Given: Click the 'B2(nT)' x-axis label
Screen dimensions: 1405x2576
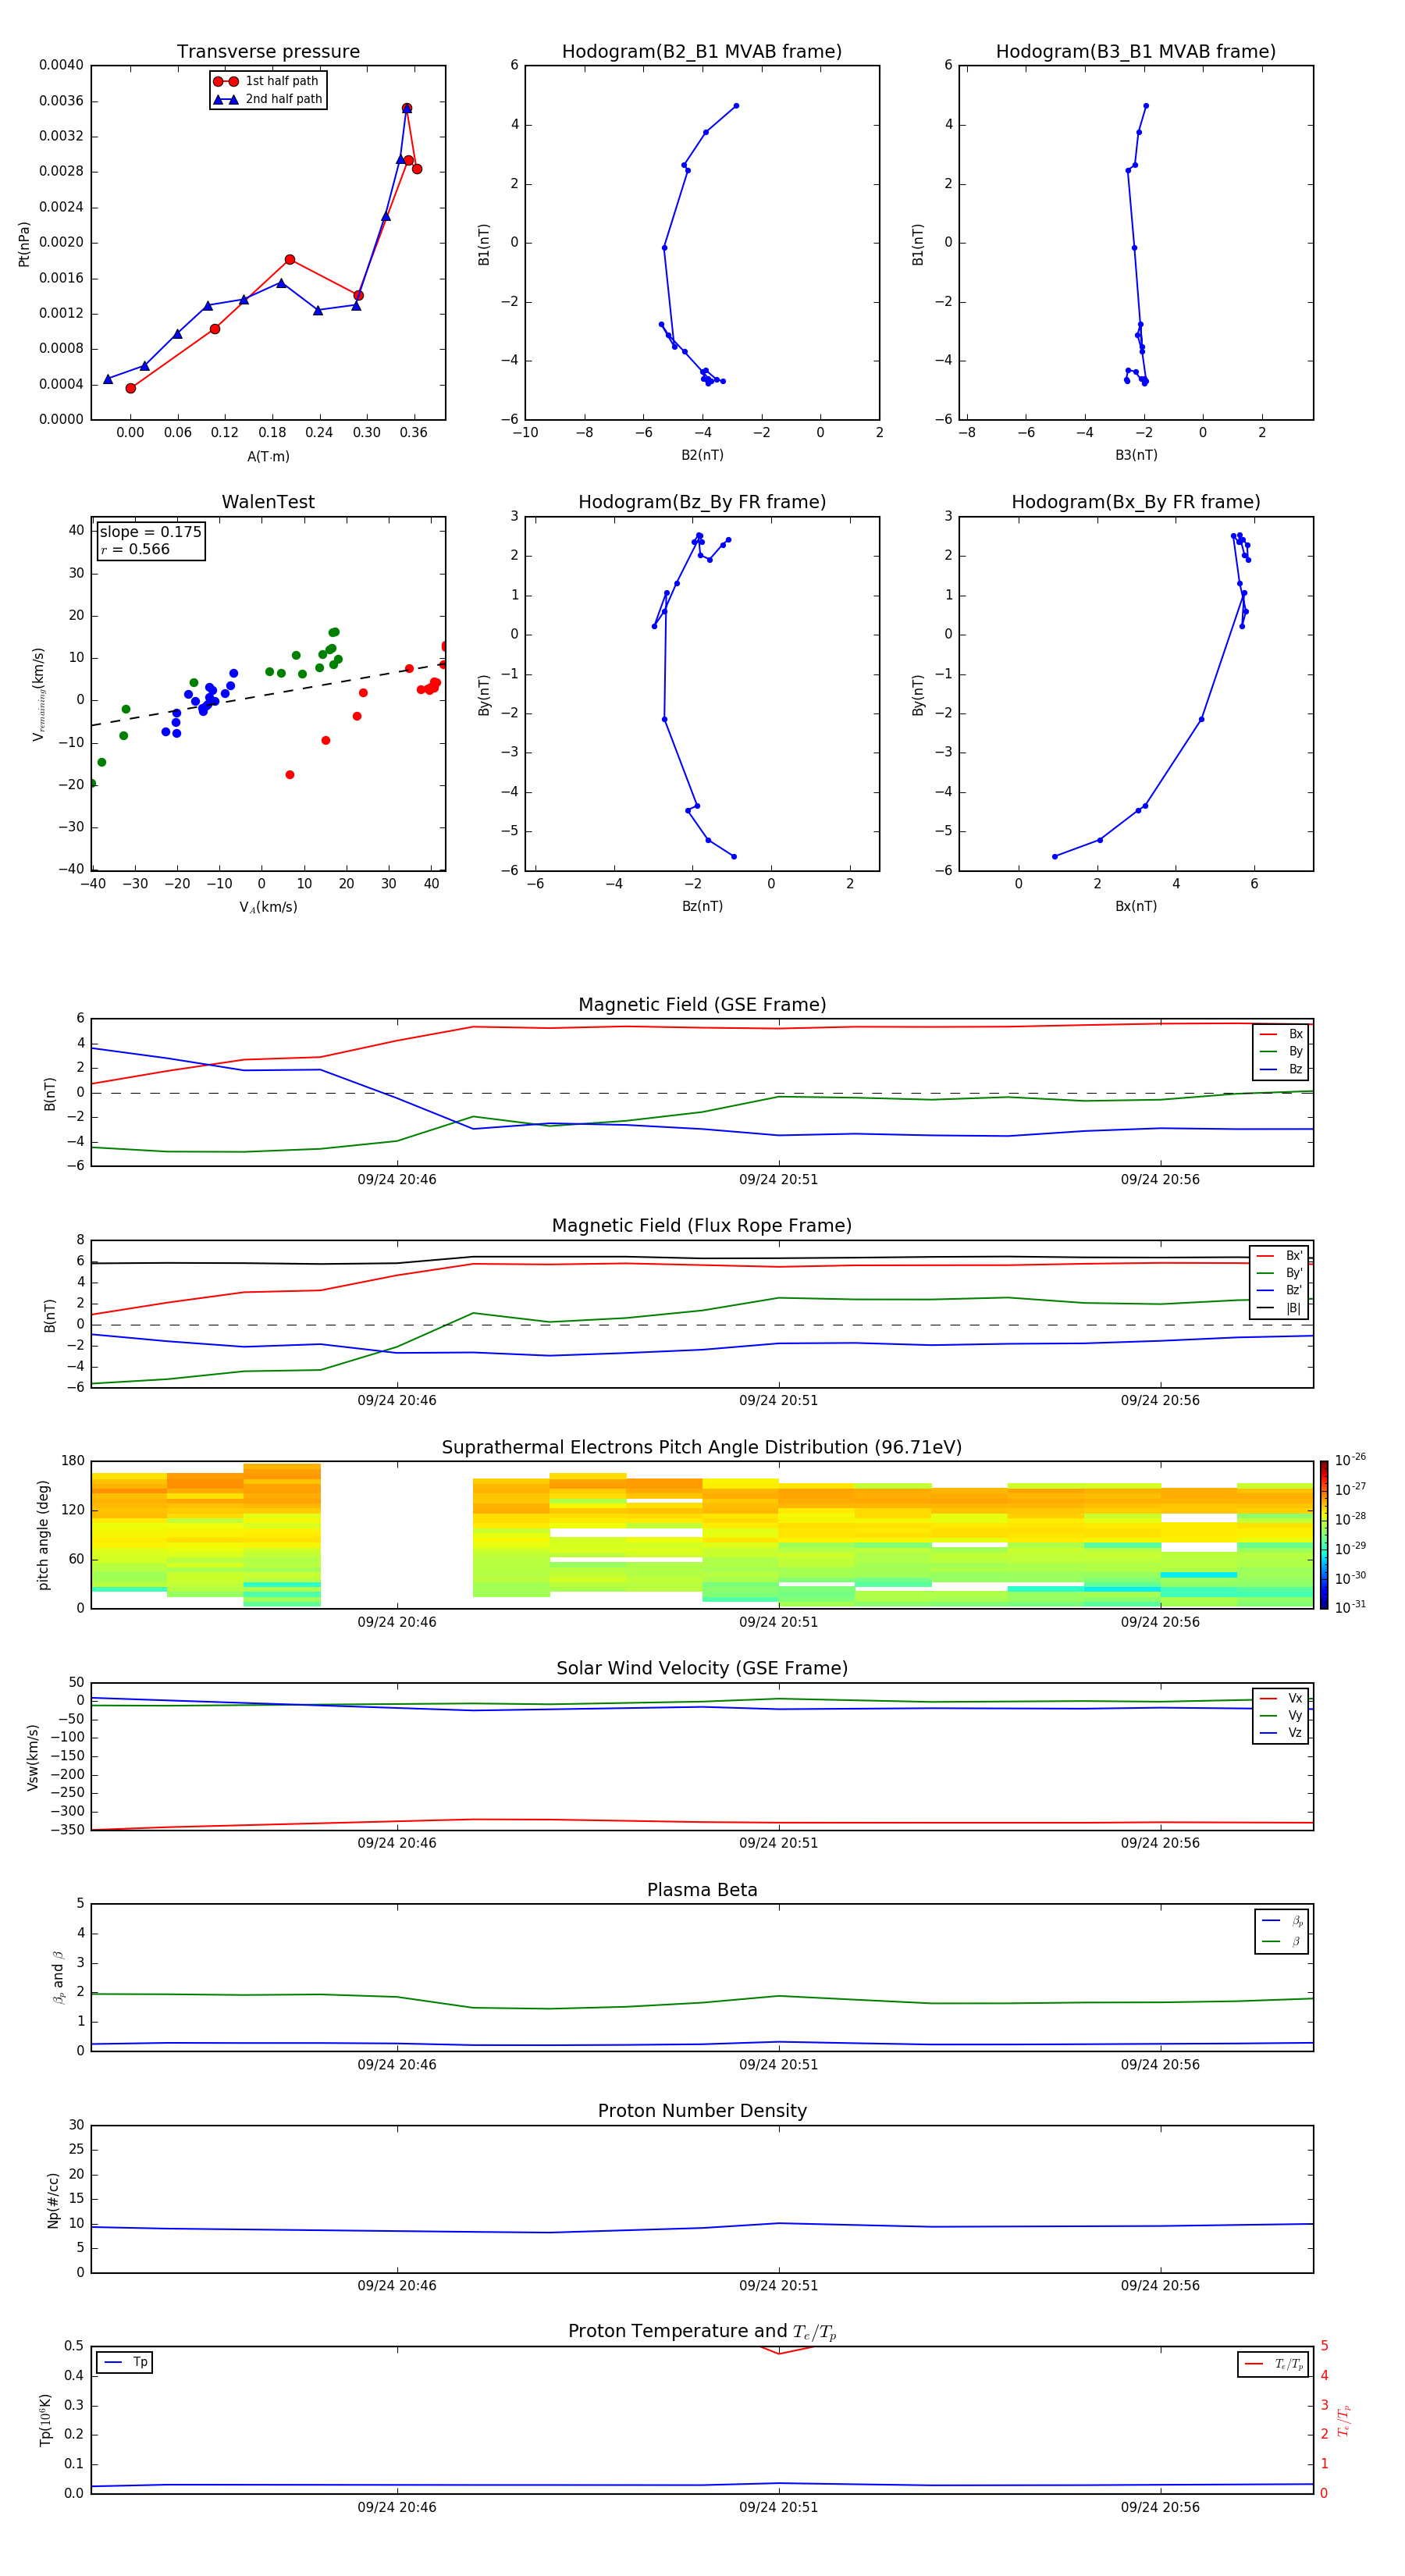Looking at the screenshot, I should coord(702,455).
